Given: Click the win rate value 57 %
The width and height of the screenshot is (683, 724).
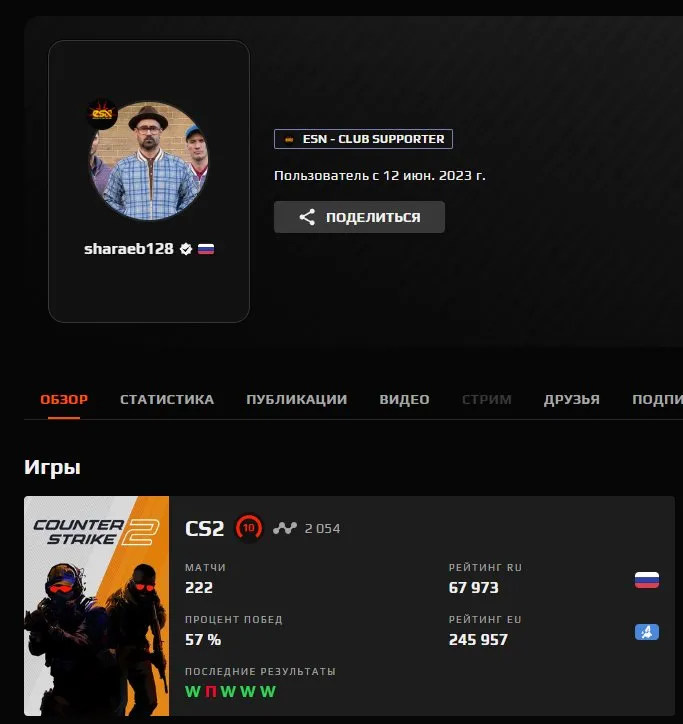Looking at the screenshot, I should click(203, 640).
